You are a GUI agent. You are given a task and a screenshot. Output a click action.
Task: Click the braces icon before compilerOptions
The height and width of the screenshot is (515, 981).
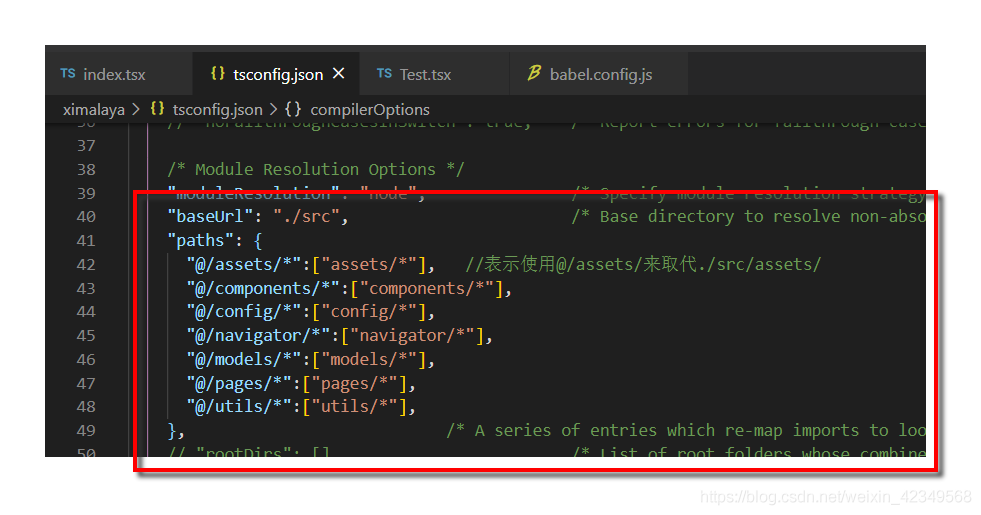point(293,109)
